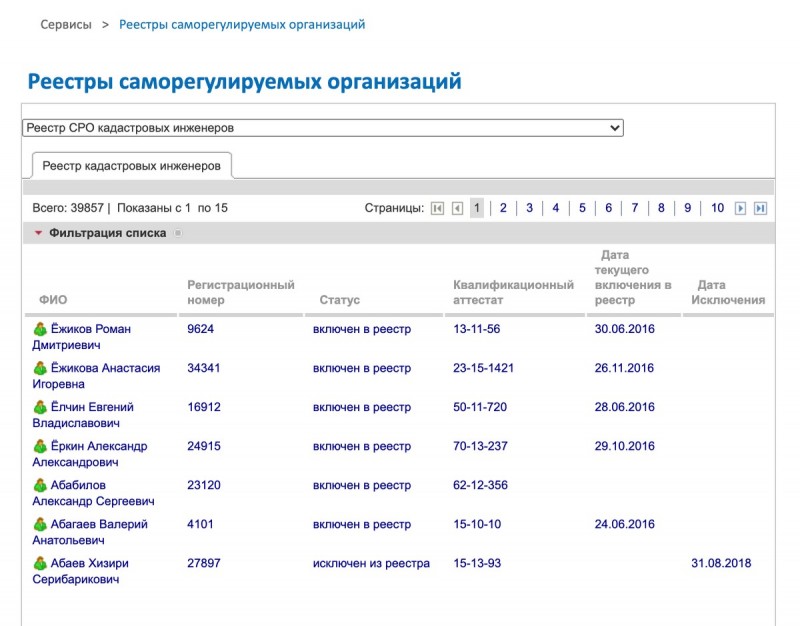This screenshot has width=800, height=626.
Task: Go to page 8
Action: click(x=661, y=208)
